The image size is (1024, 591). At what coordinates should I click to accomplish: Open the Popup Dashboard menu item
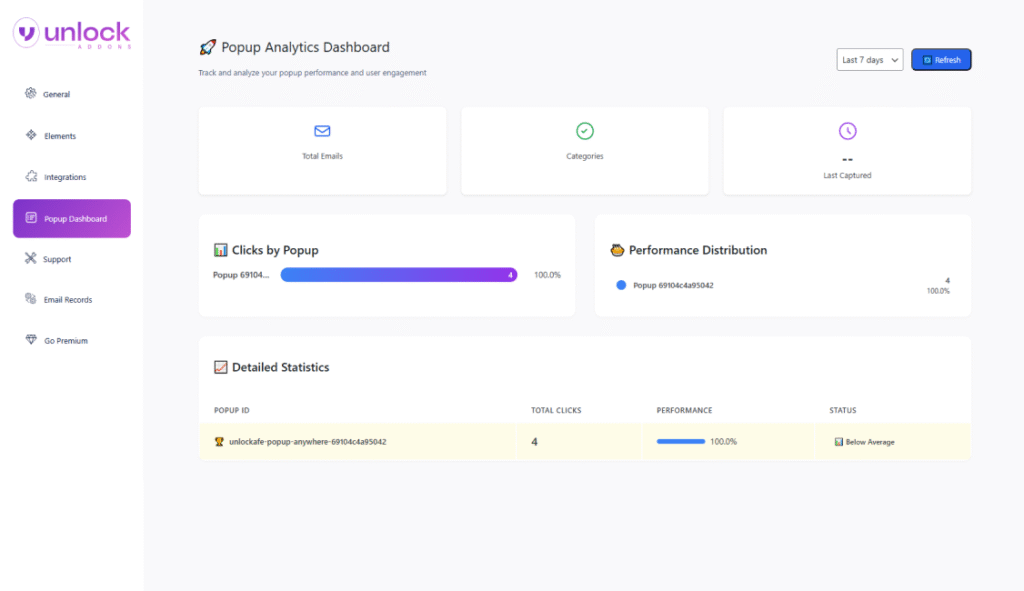tap(72, 218)
